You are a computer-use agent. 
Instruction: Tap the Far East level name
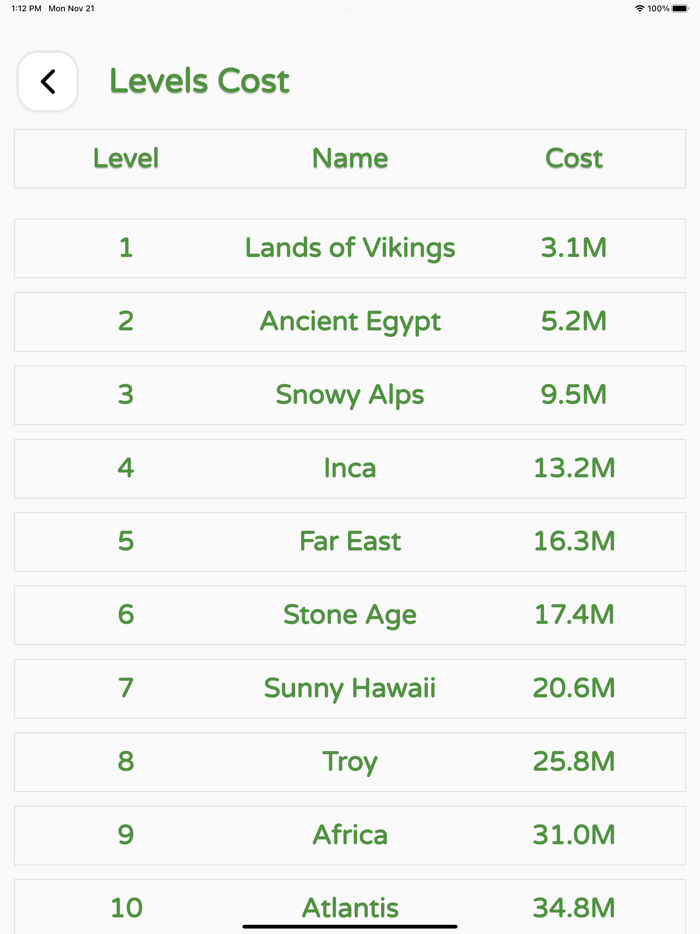(350, 542)
